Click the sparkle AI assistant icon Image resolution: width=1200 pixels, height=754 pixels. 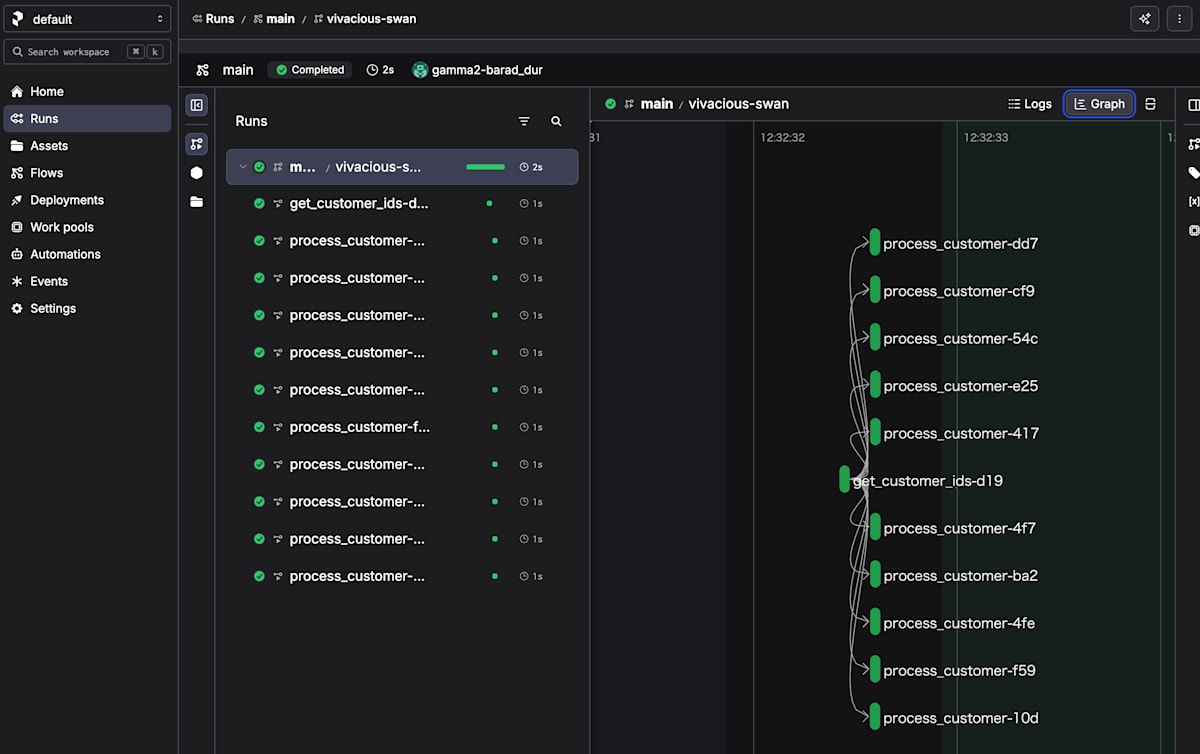(1145, 19)
